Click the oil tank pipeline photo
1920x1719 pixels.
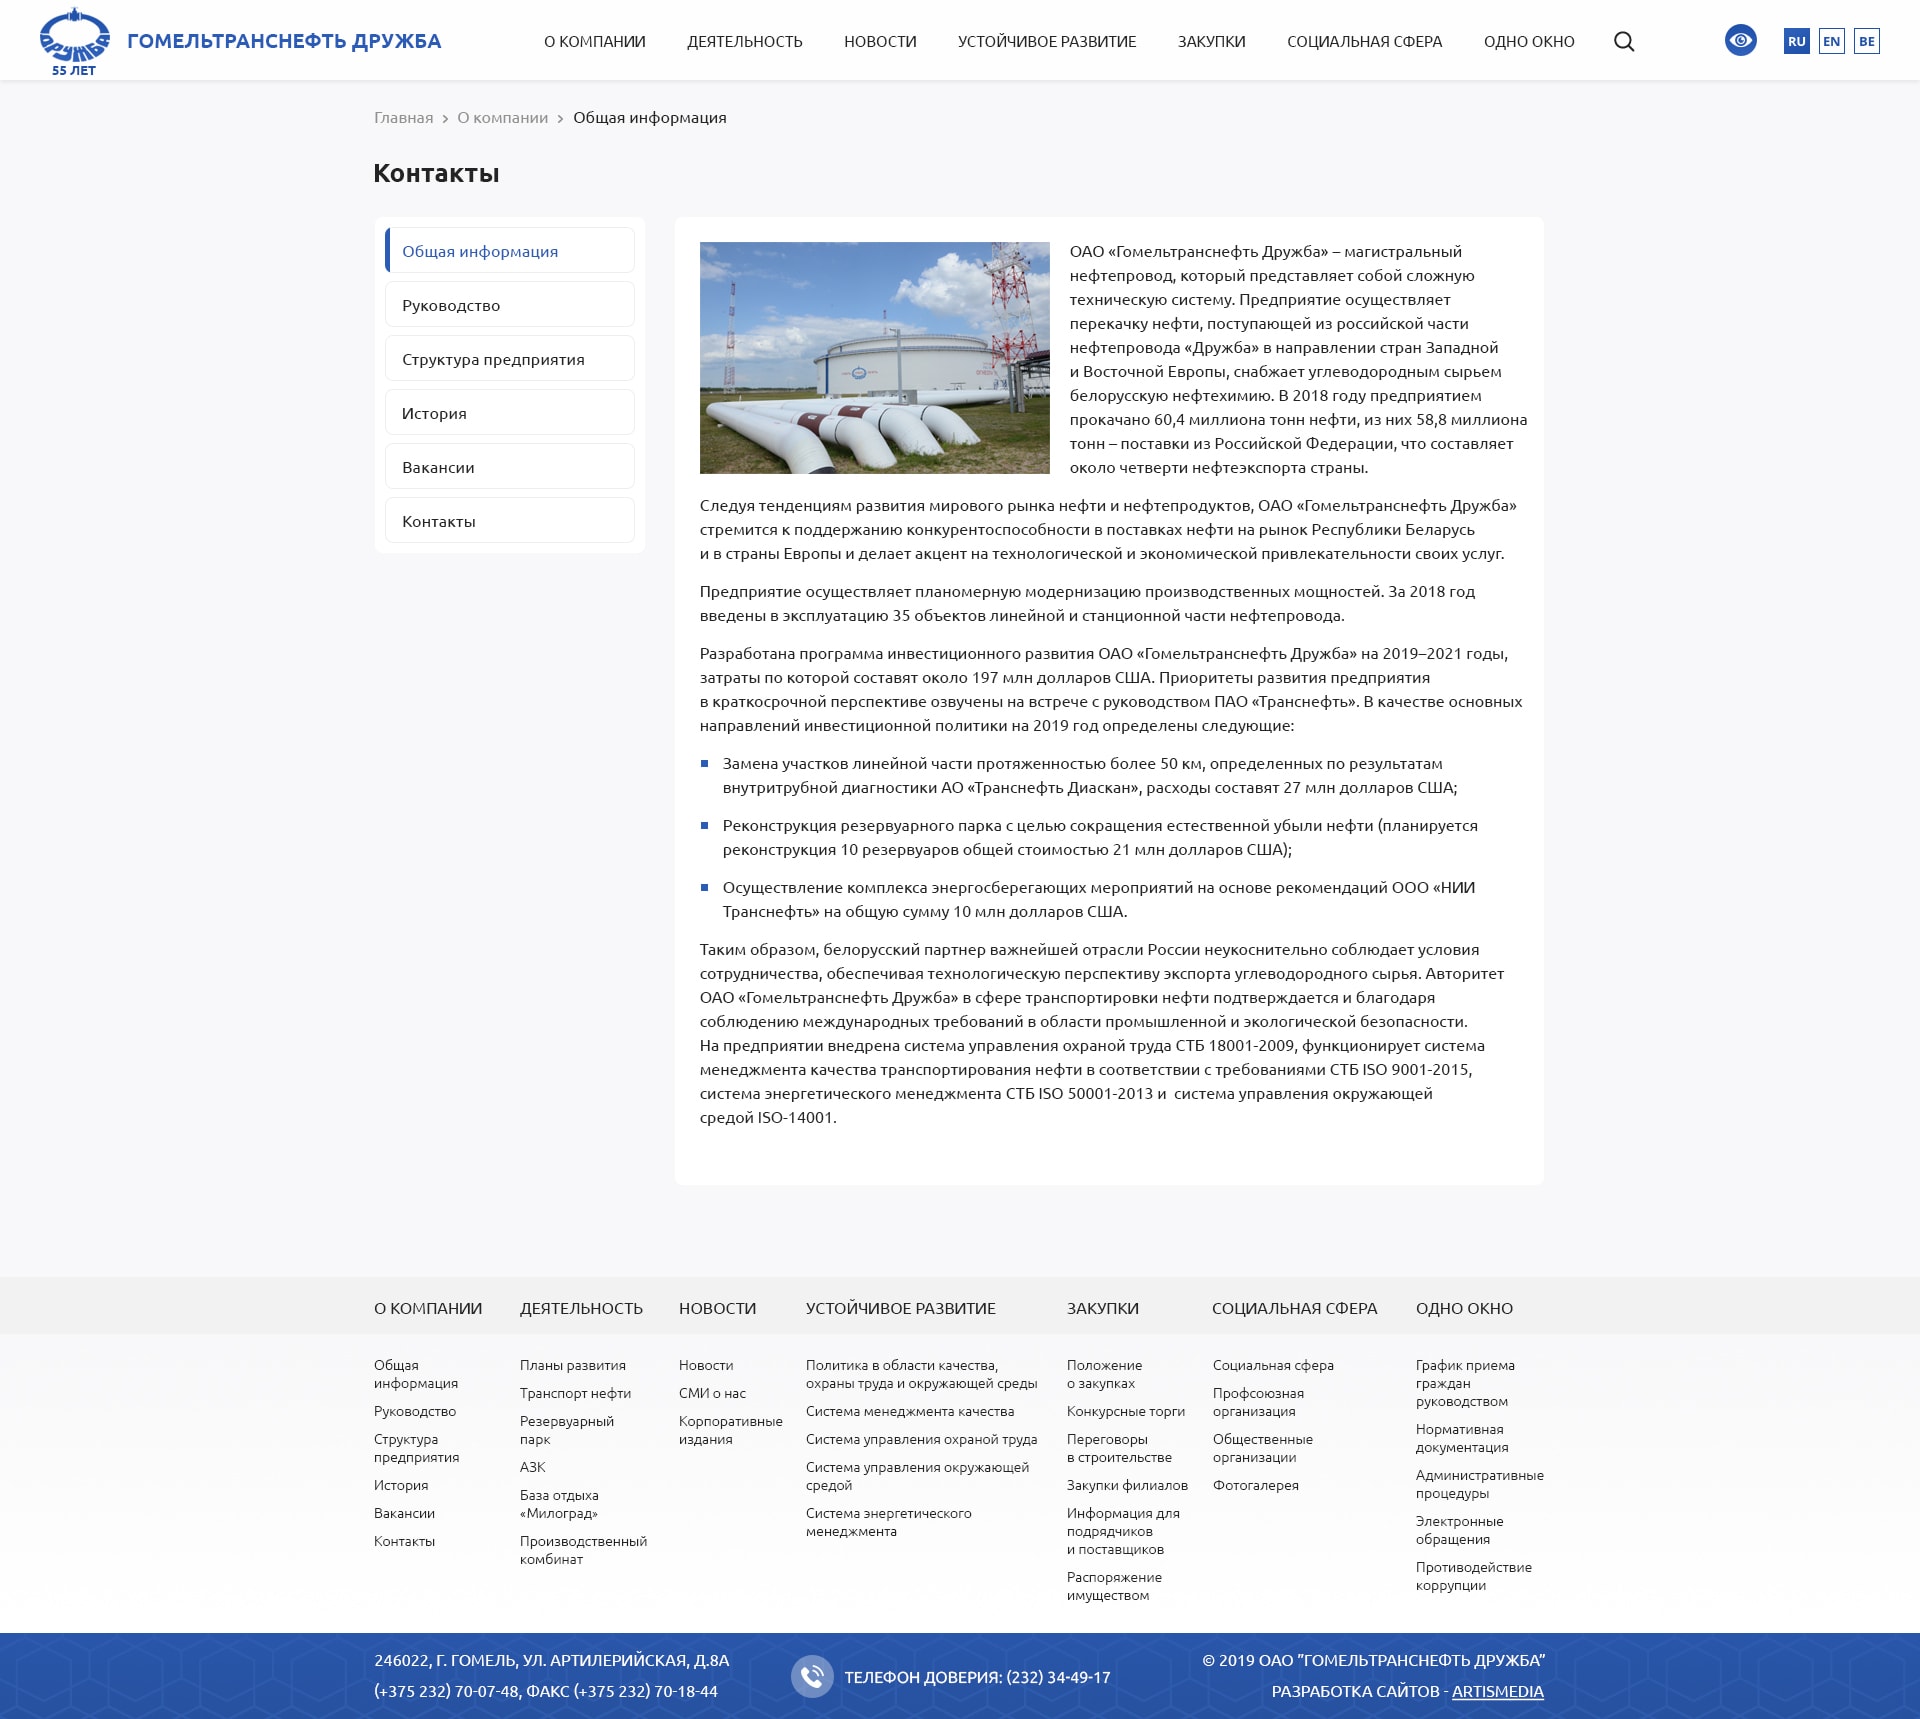(874, 358)
